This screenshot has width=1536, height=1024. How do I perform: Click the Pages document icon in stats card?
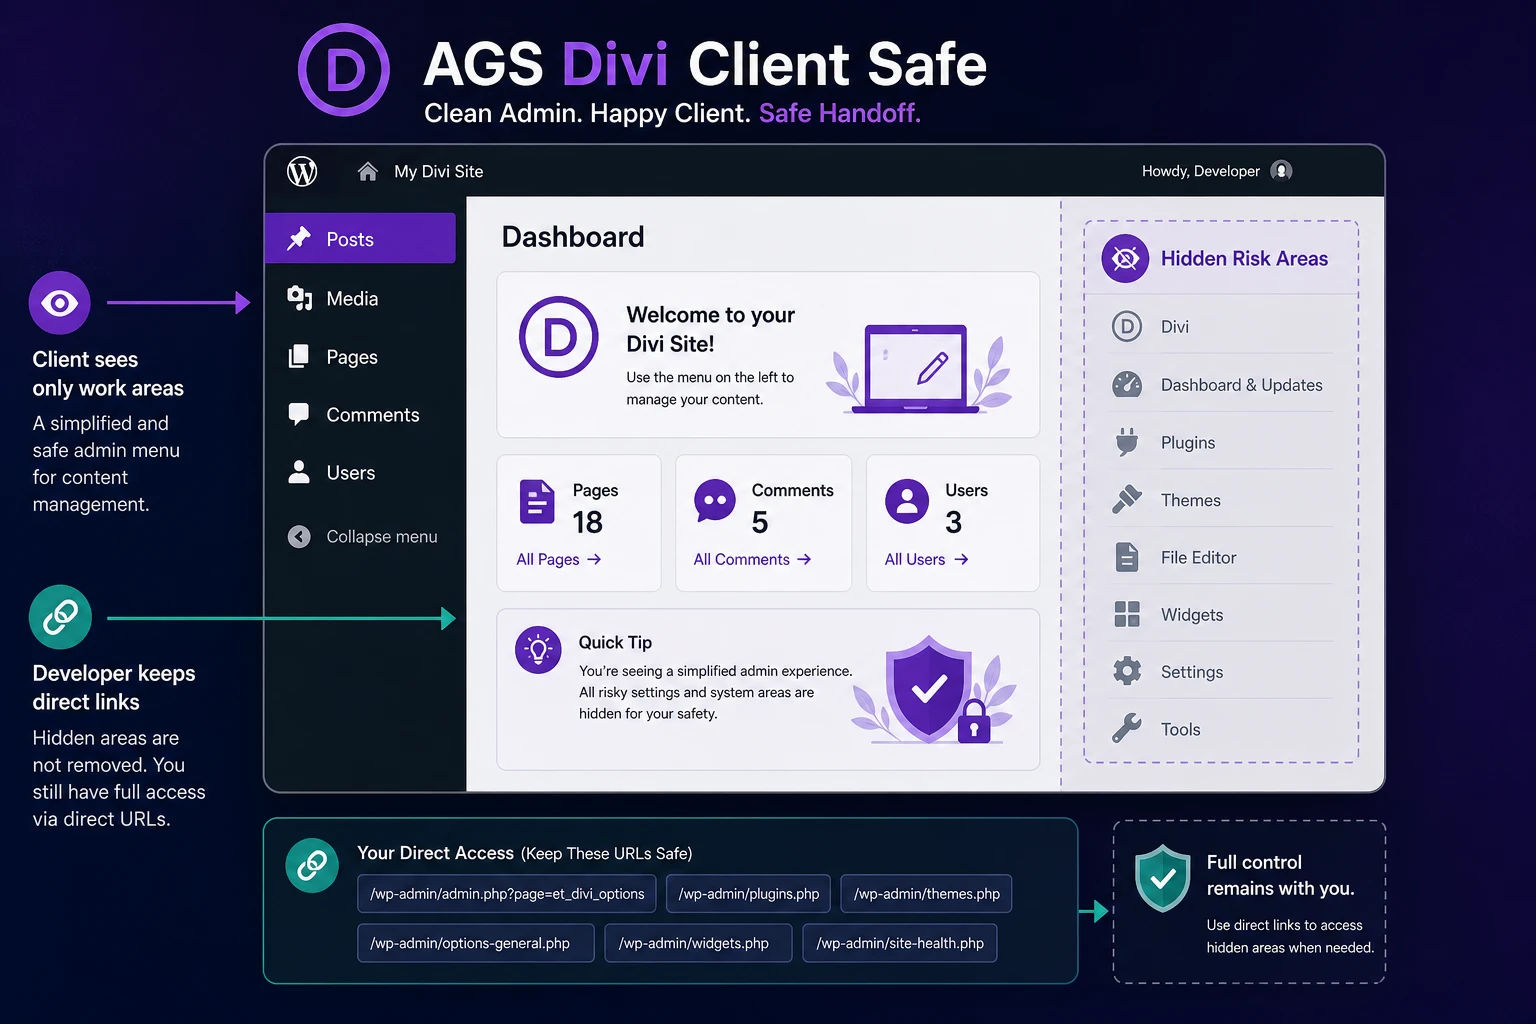tap(537, 502)
